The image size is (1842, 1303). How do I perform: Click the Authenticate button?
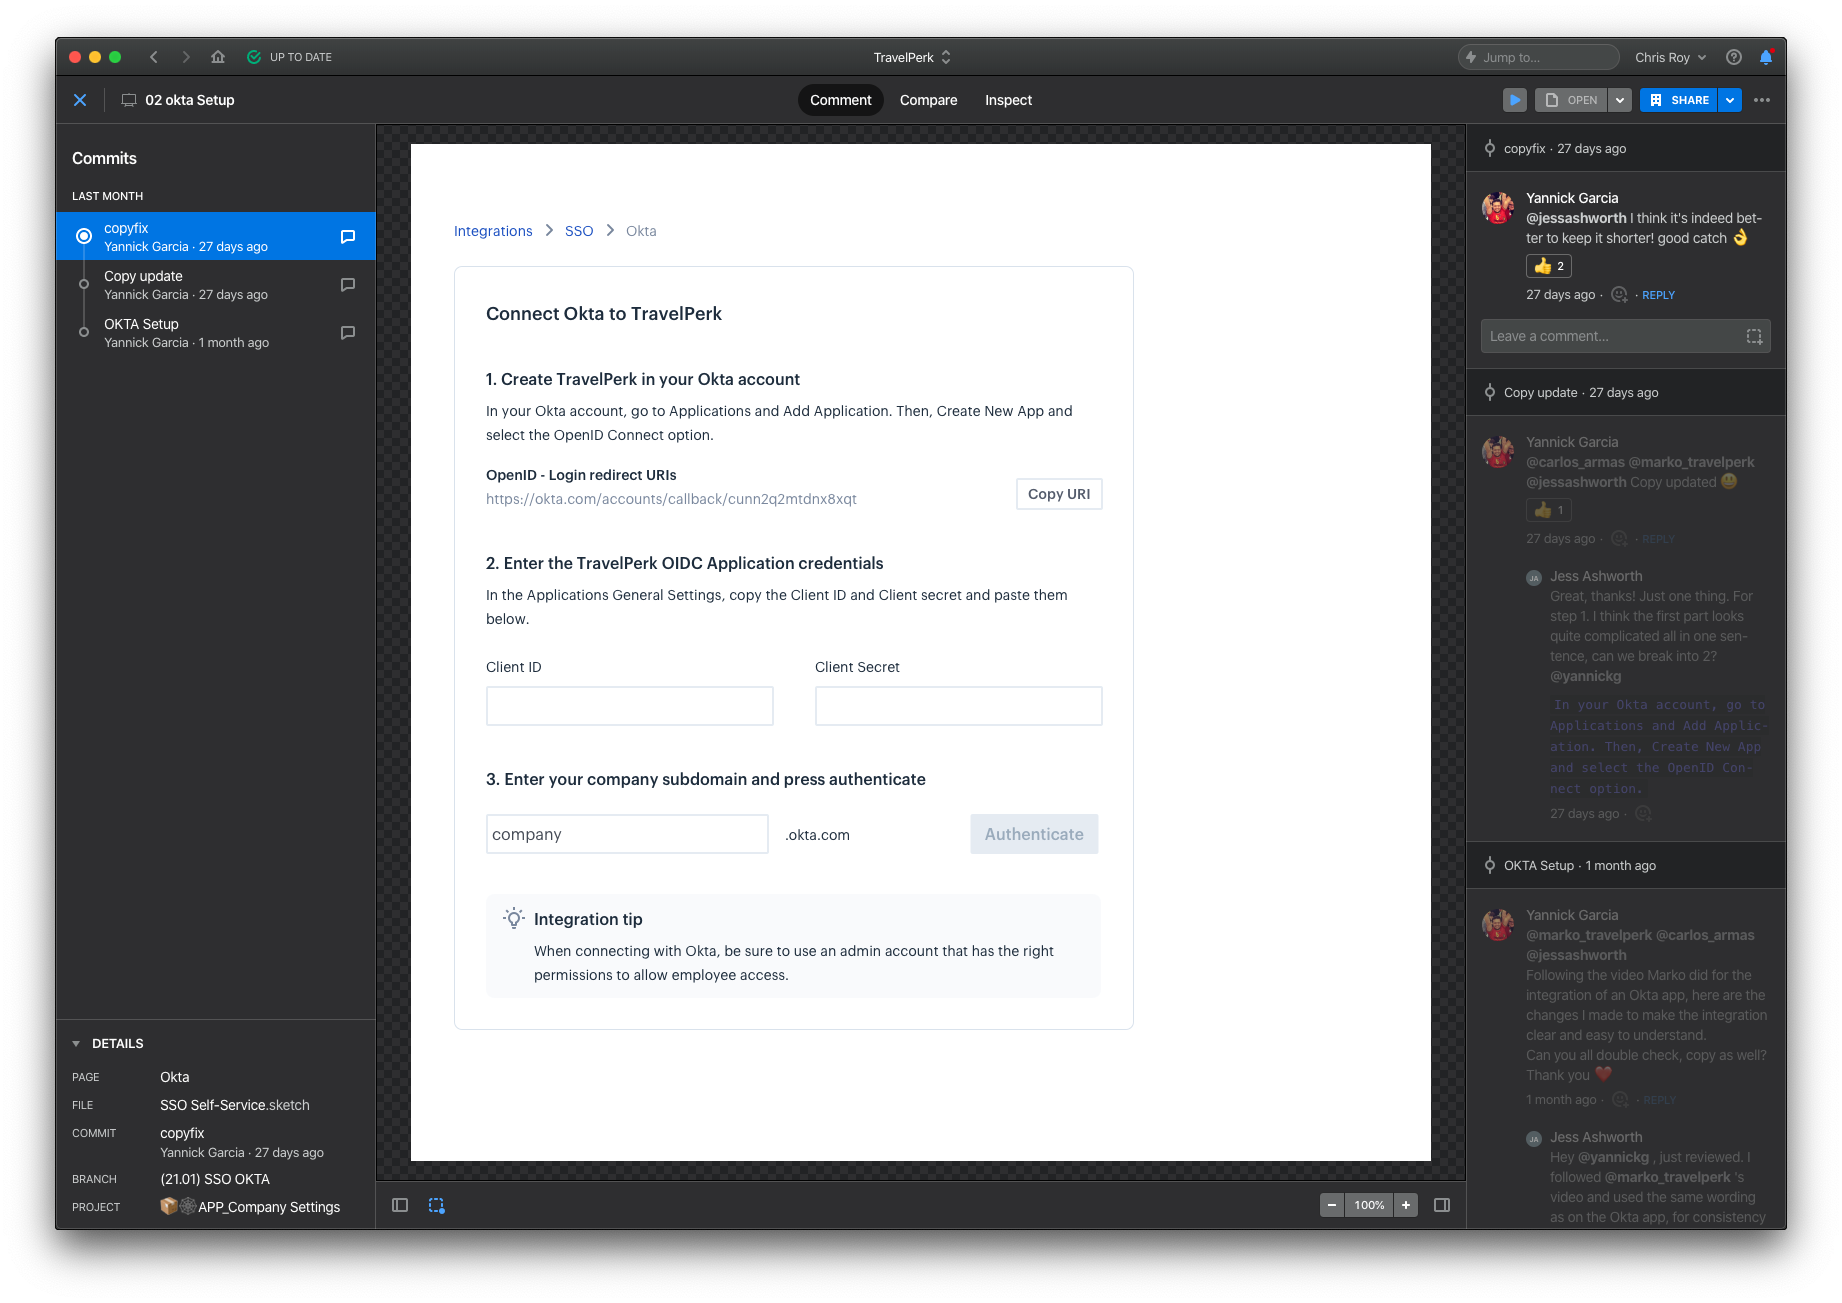(x=1034, y=834)
